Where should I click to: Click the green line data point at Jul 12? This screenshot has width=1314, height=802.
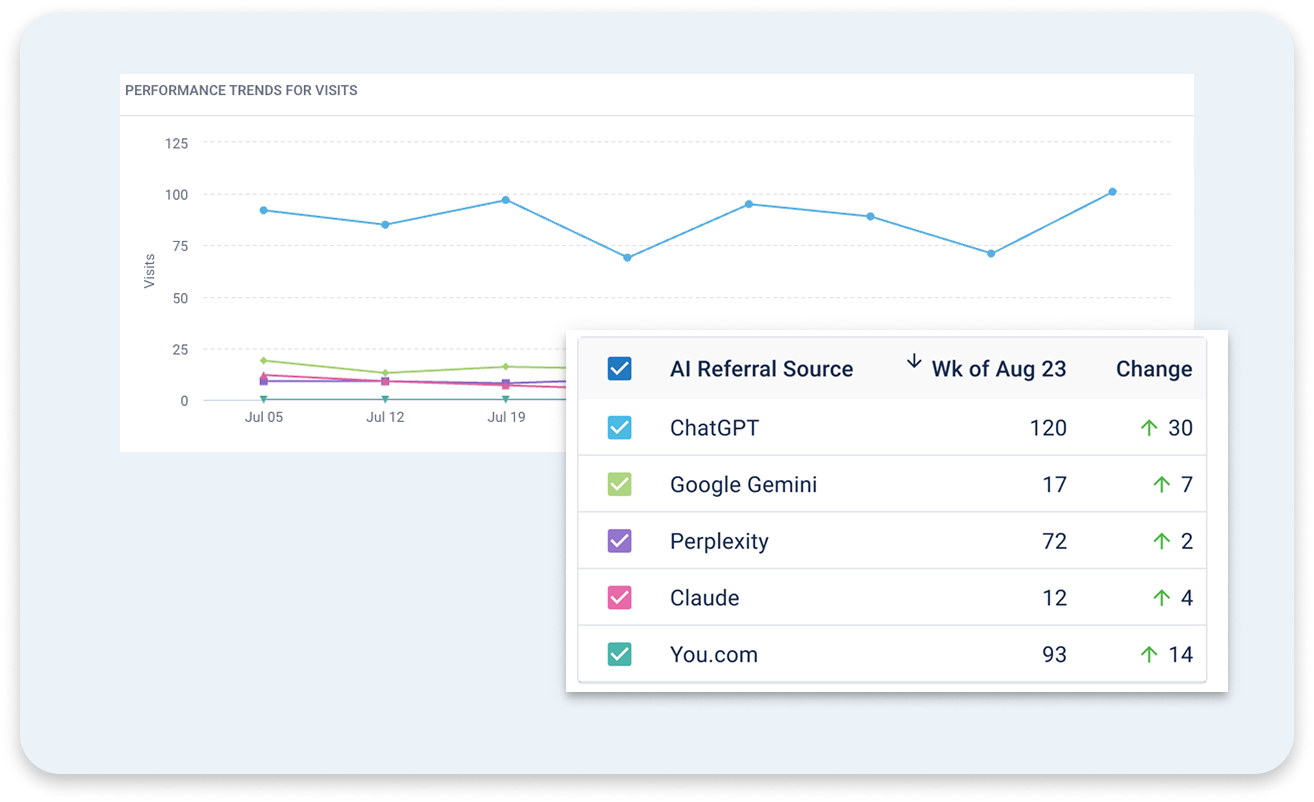click(x=385, y=373)
